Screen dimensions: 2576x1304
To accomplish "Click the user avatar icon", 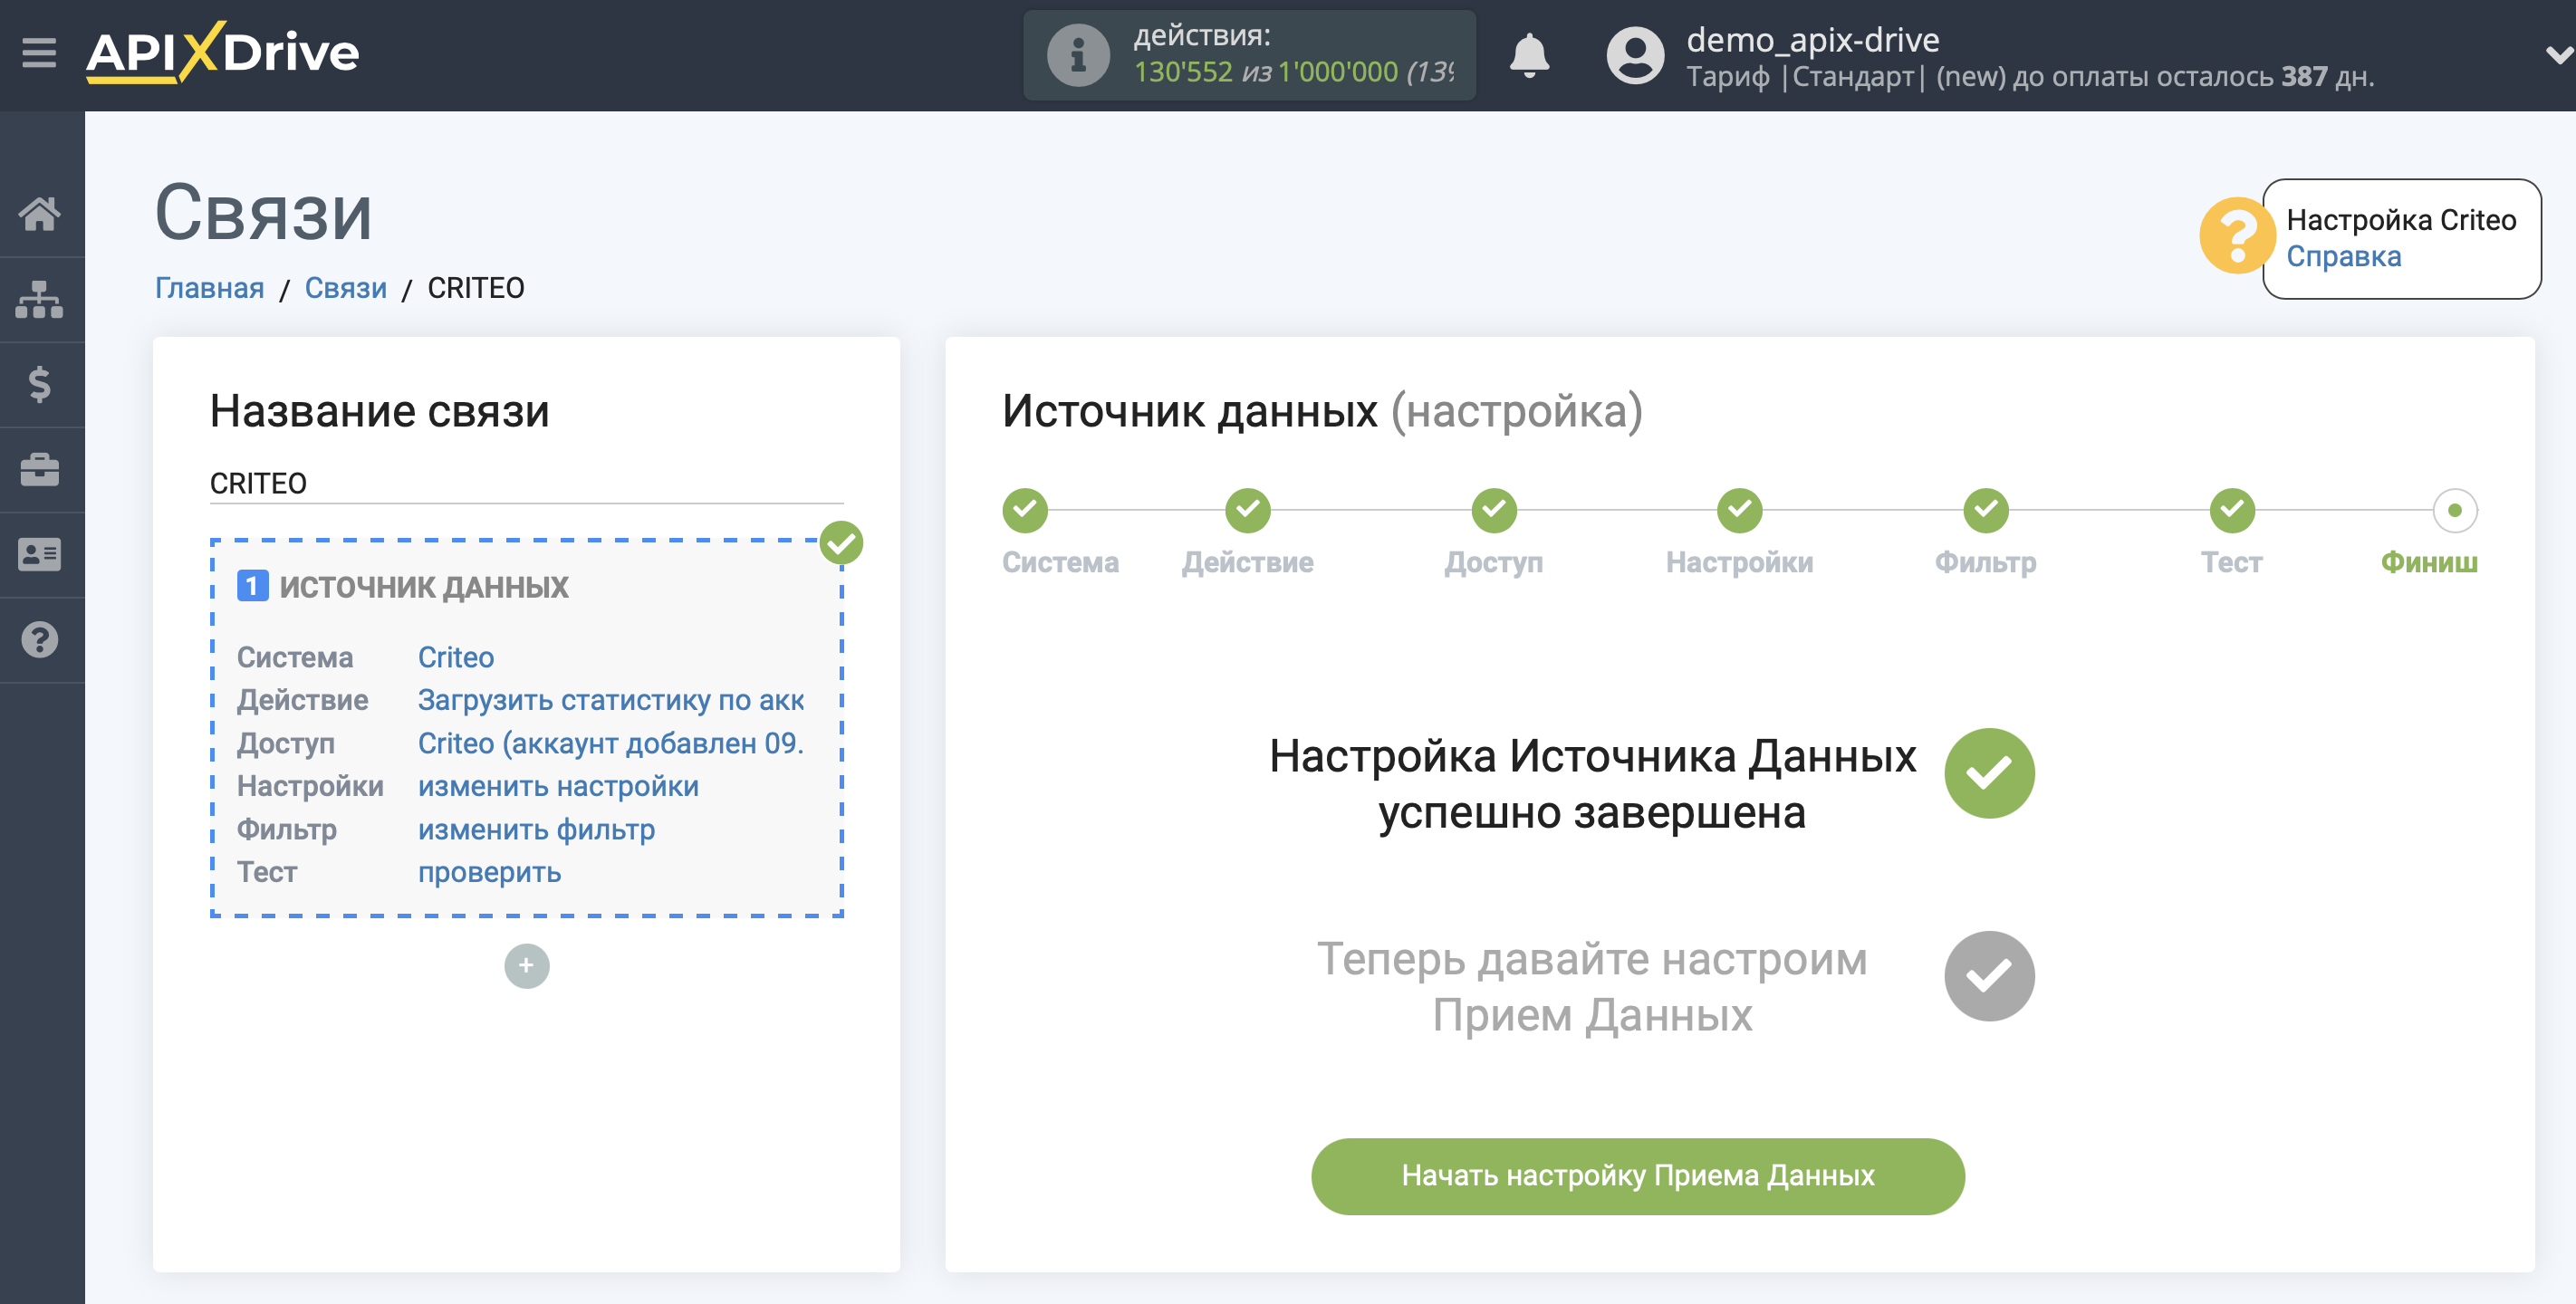I will (1634, 55).
